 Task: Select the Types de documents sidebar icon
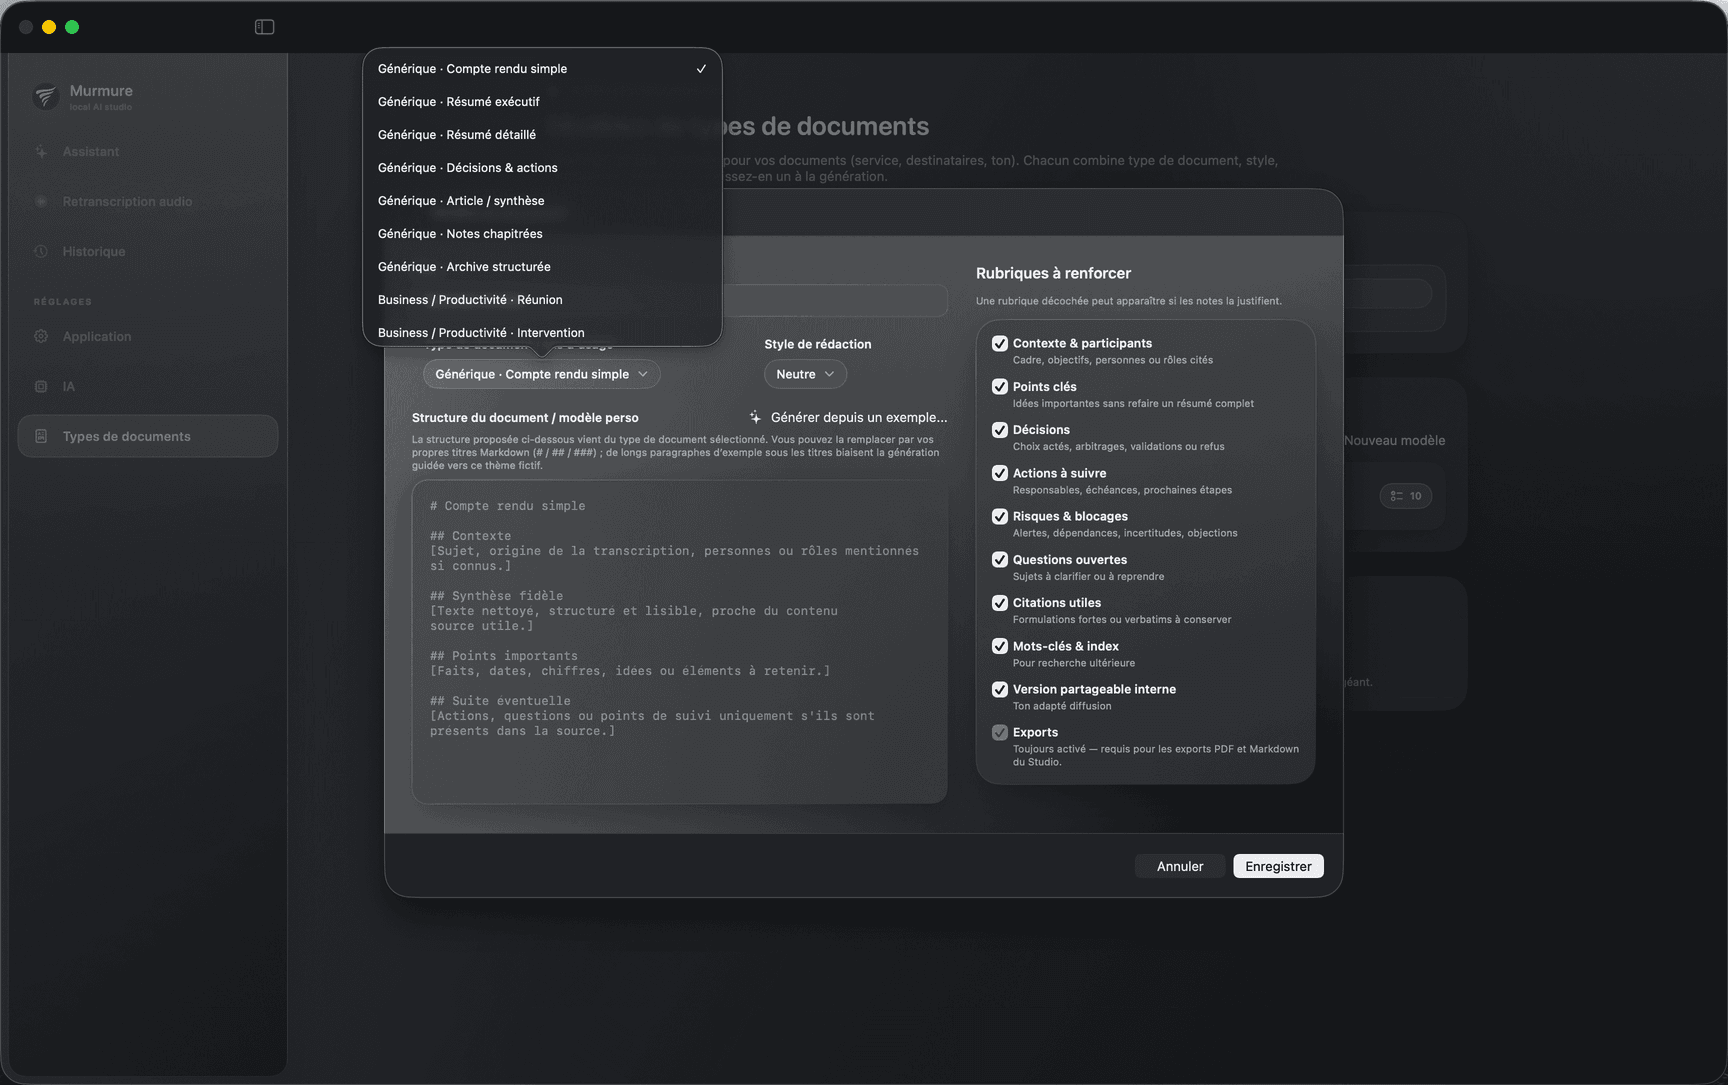41,437
